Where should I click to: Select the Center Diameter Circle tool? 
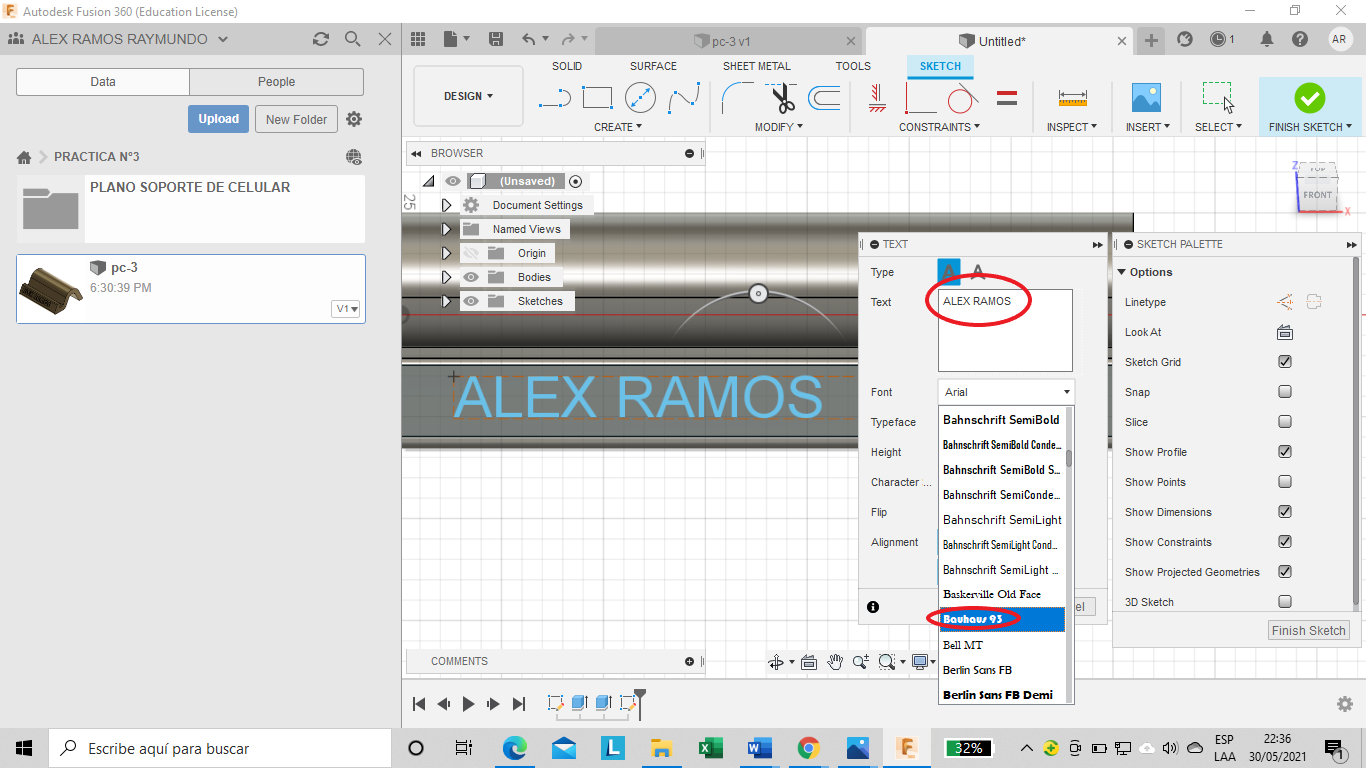click(x=640, y=97)
